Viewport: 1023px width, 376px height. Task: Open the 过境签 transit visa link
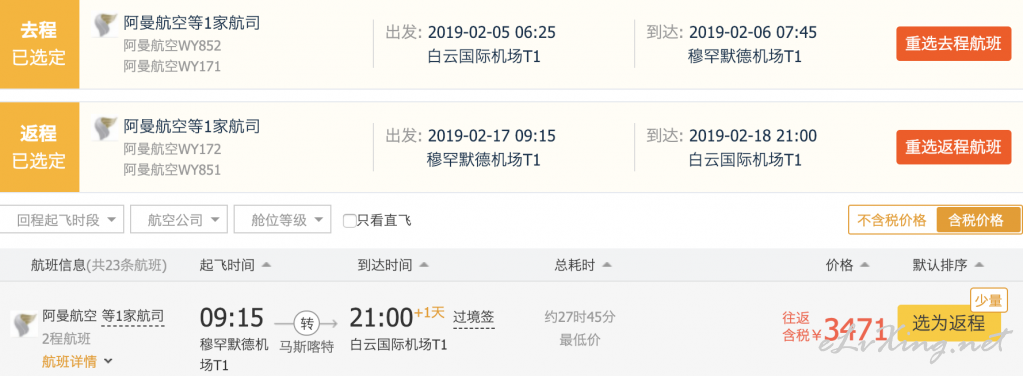pos(474,318)
